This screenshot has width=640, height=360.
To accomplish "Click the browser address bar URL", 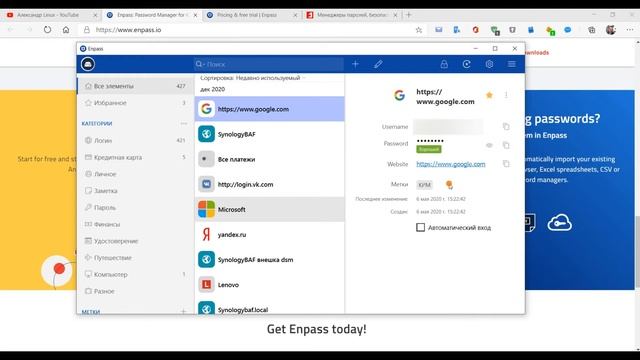I will click(x=129, y=30).
